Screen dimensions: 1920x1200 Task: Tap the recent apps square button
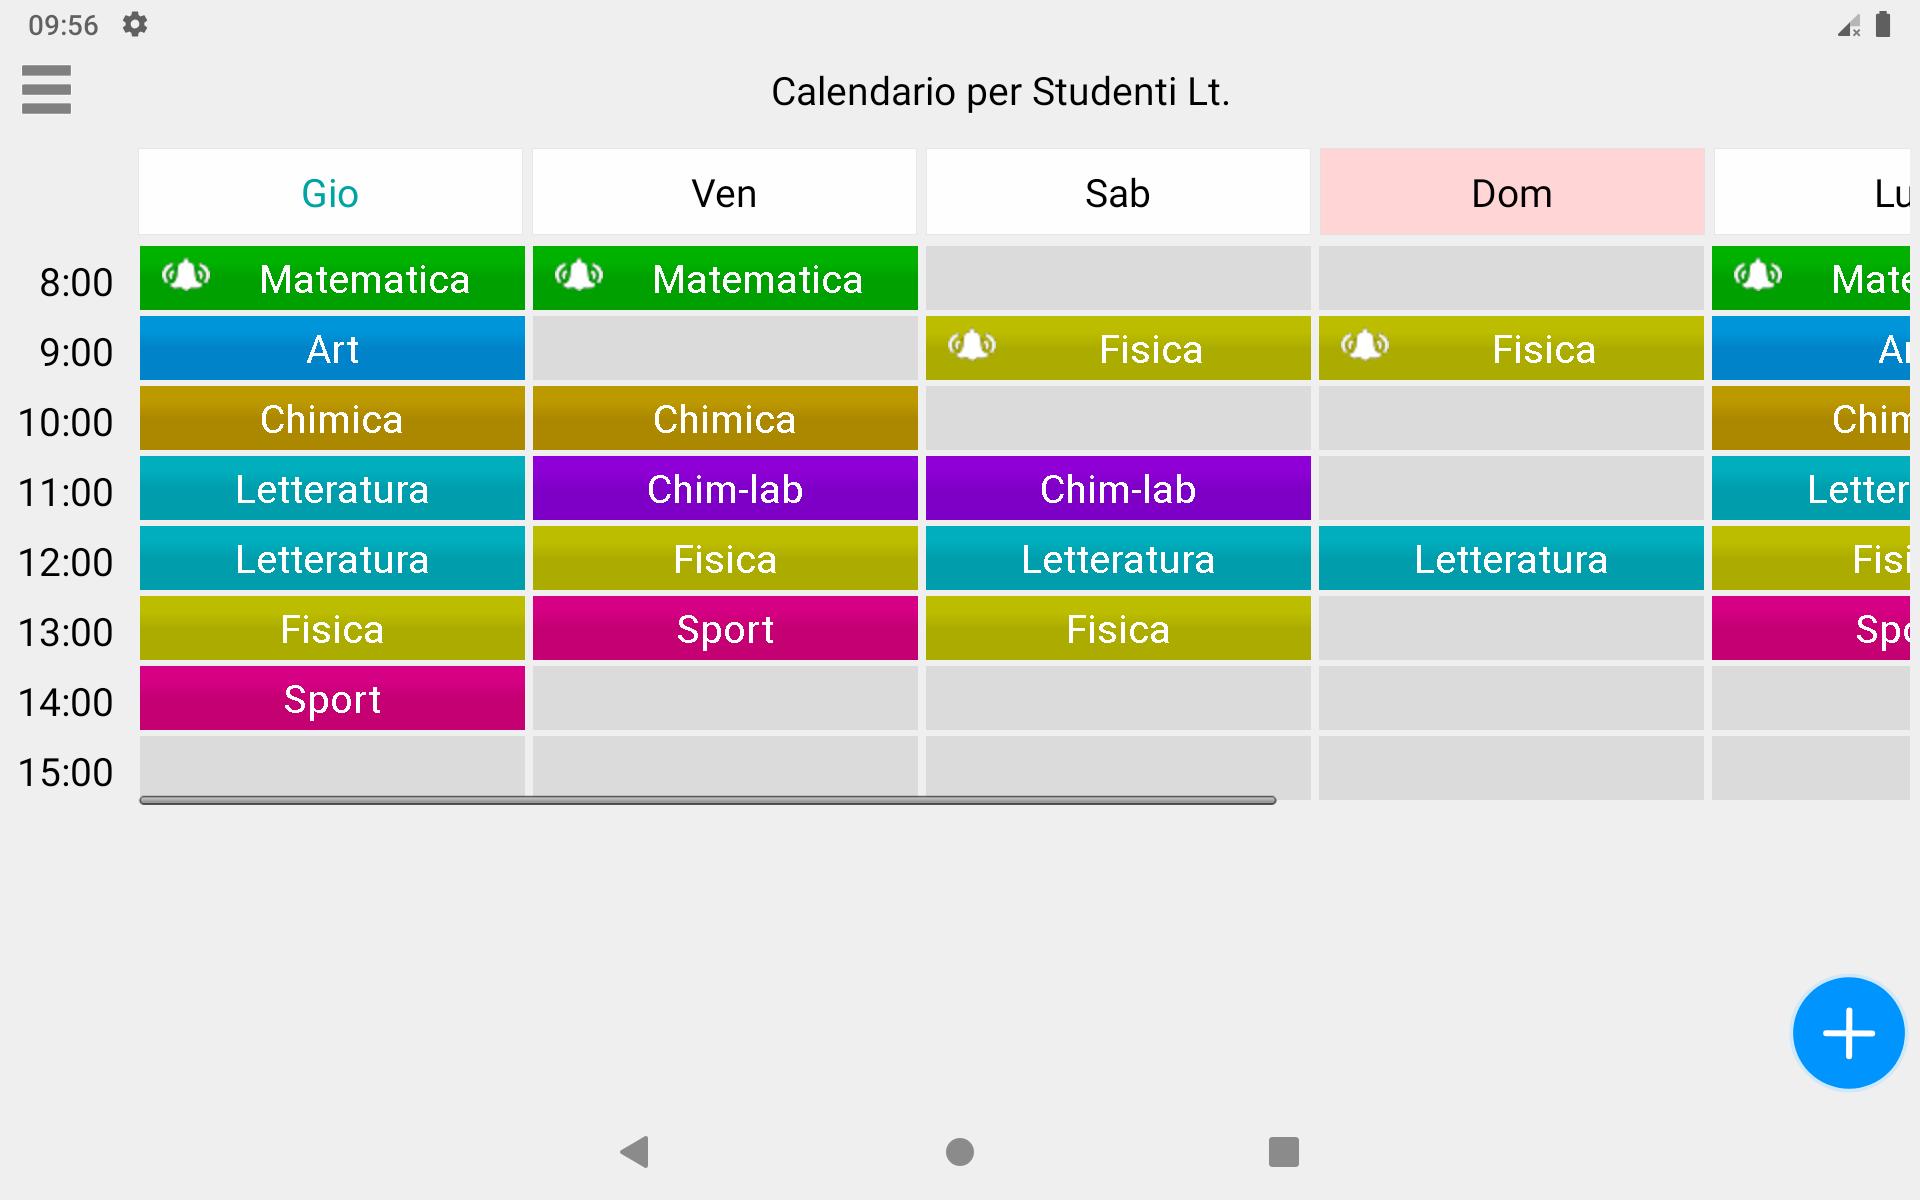click(x=1284, y=1152)
